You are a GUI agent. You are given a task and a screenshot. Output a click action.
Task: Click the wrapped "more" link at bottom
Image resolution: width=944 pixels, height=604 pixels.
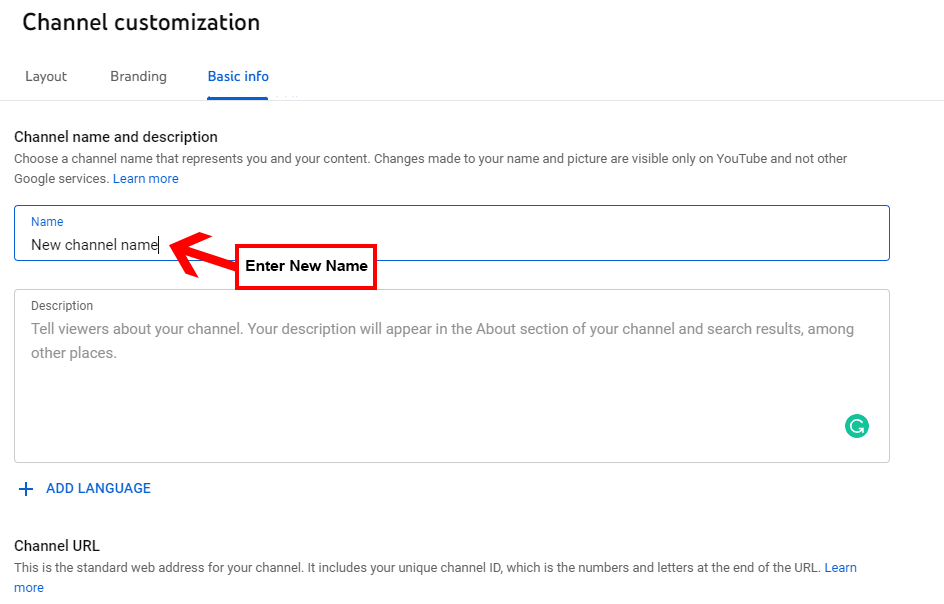pyautogui.click(x=29, y=588)
